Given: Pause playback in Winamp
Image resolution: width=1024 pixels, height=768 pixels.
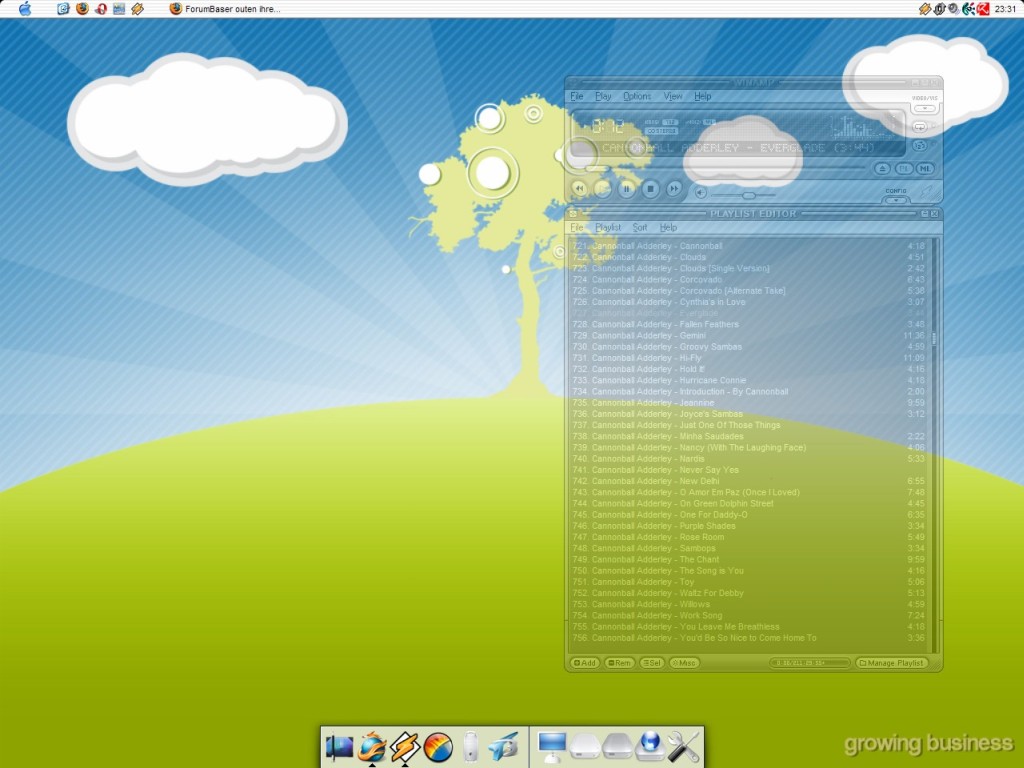Looking at the screenshot, I should click(x=626, y=189).
